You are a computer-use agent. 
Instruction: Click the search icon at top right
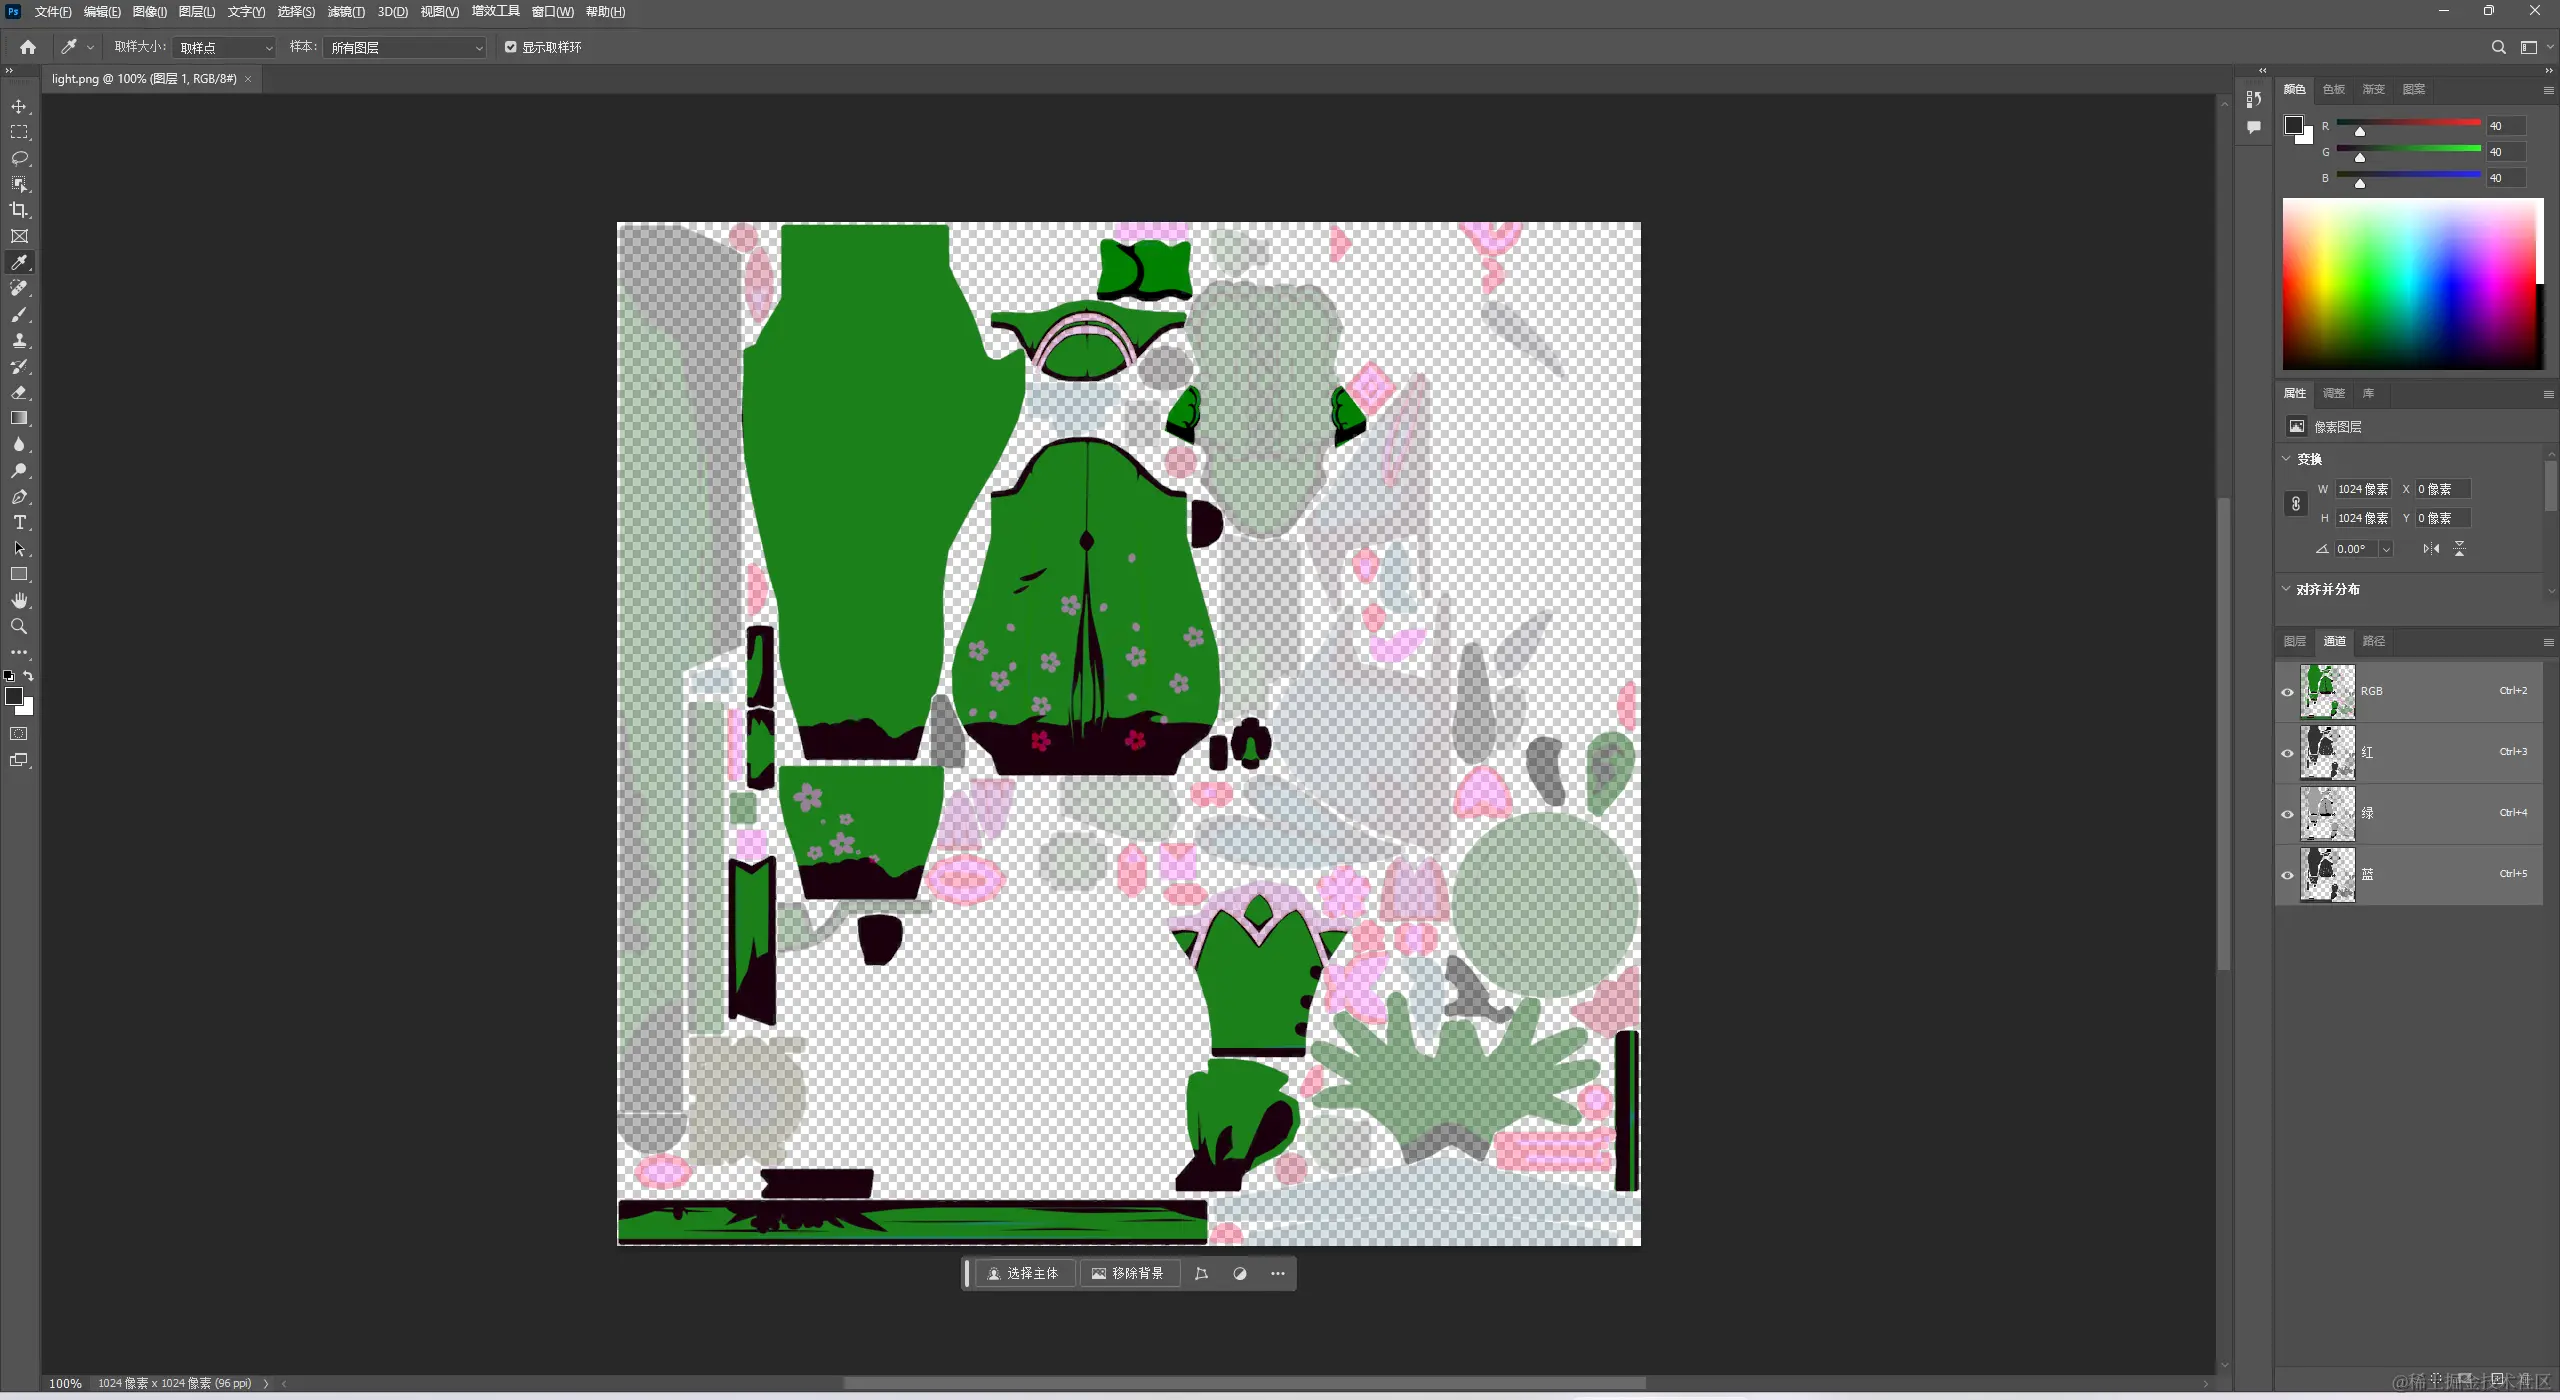pos(2498,47)
